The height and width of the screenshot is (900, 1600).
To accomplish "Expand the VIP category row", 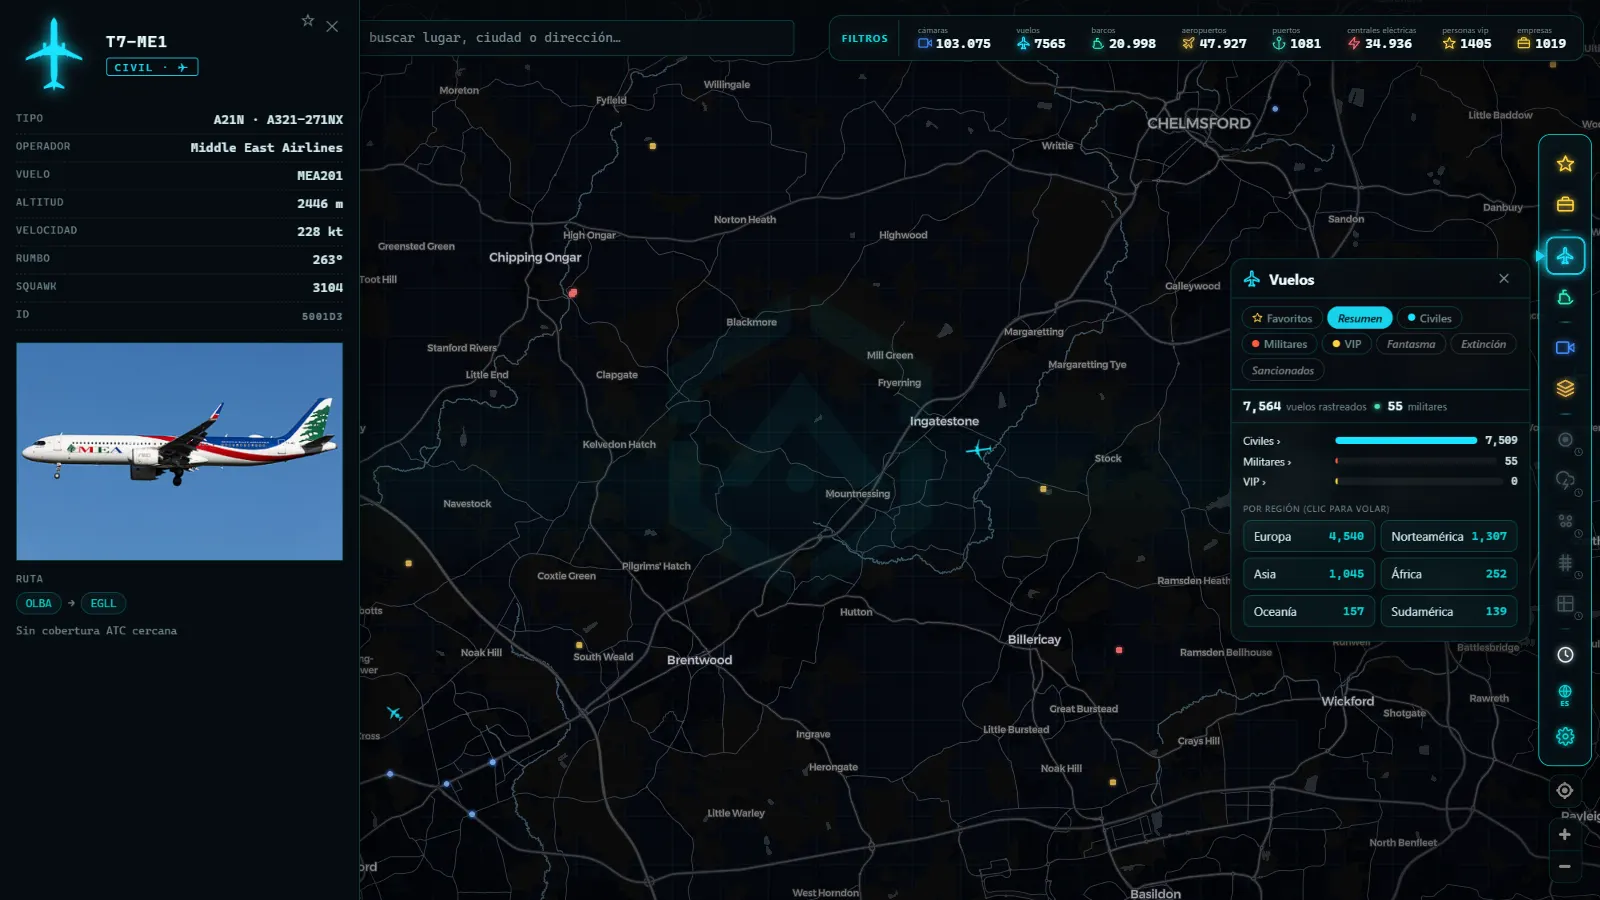I will (x=1380, y=482).
